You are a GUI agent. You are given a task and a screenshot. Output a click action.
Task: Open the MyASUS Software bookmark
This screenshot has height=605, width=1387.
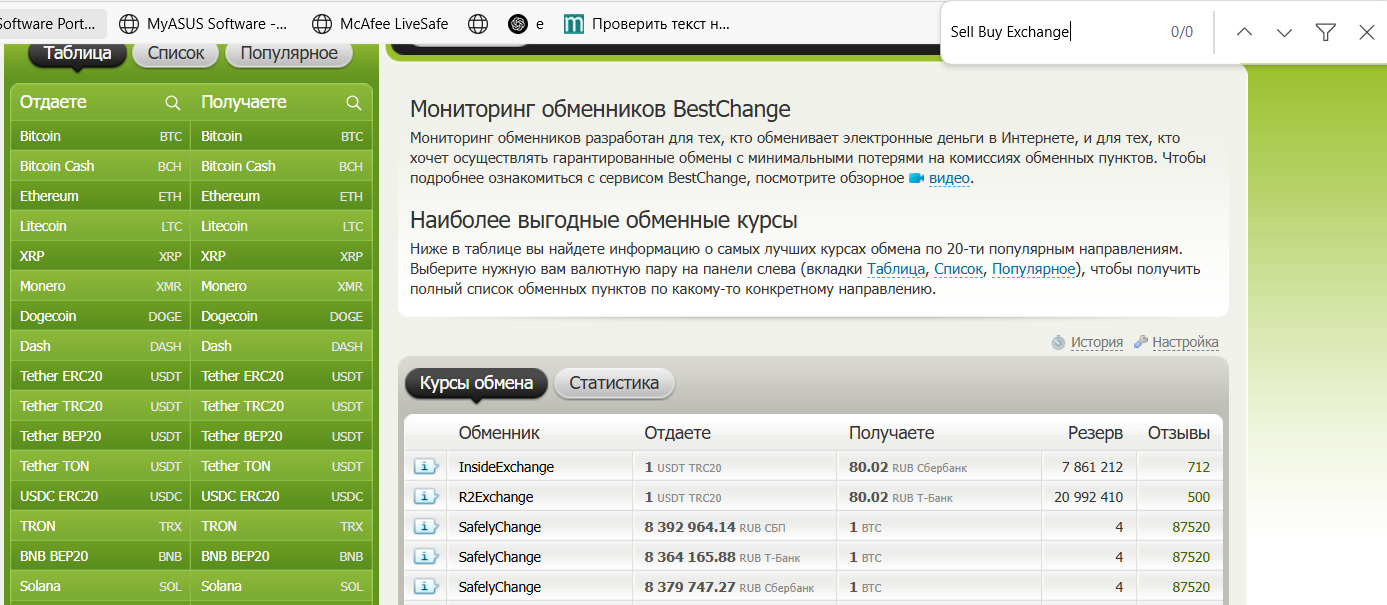[204, 23]
